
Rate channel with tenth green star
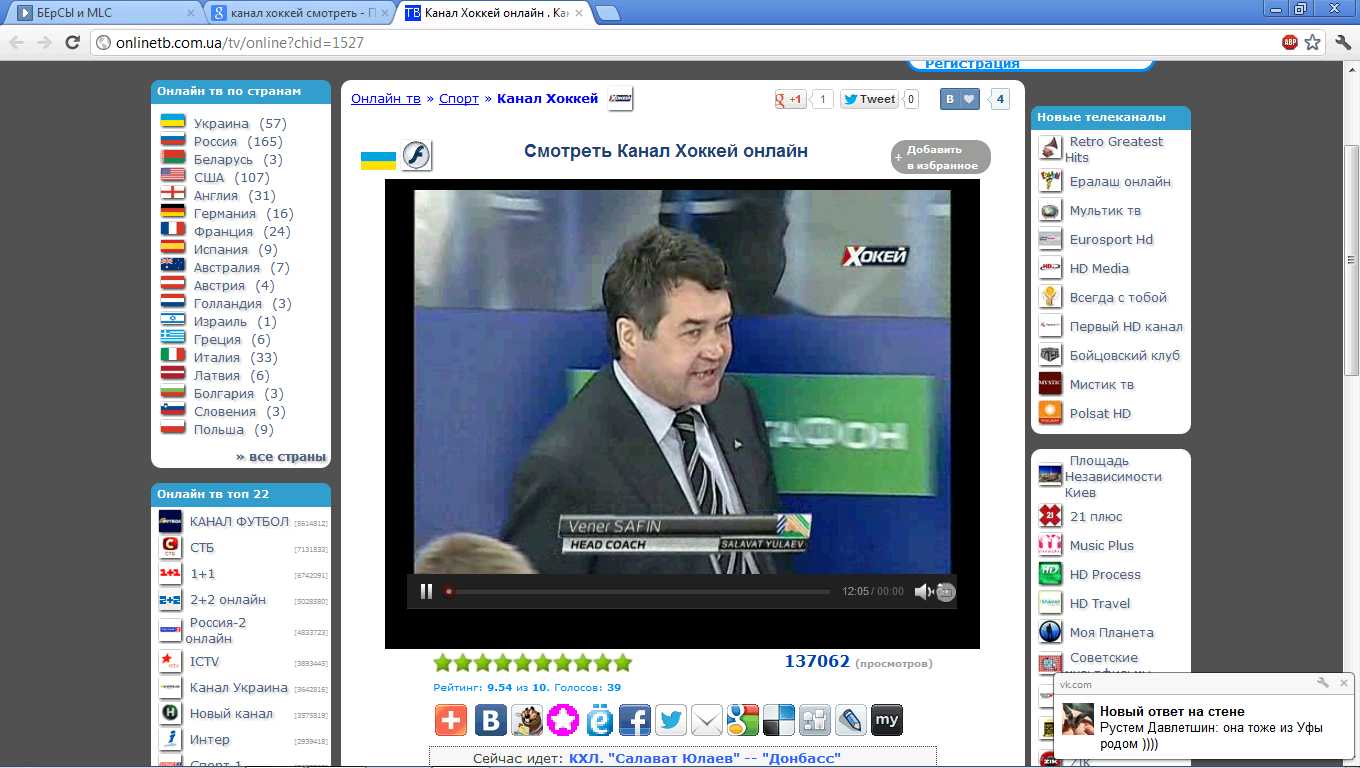tap(622, 662)
